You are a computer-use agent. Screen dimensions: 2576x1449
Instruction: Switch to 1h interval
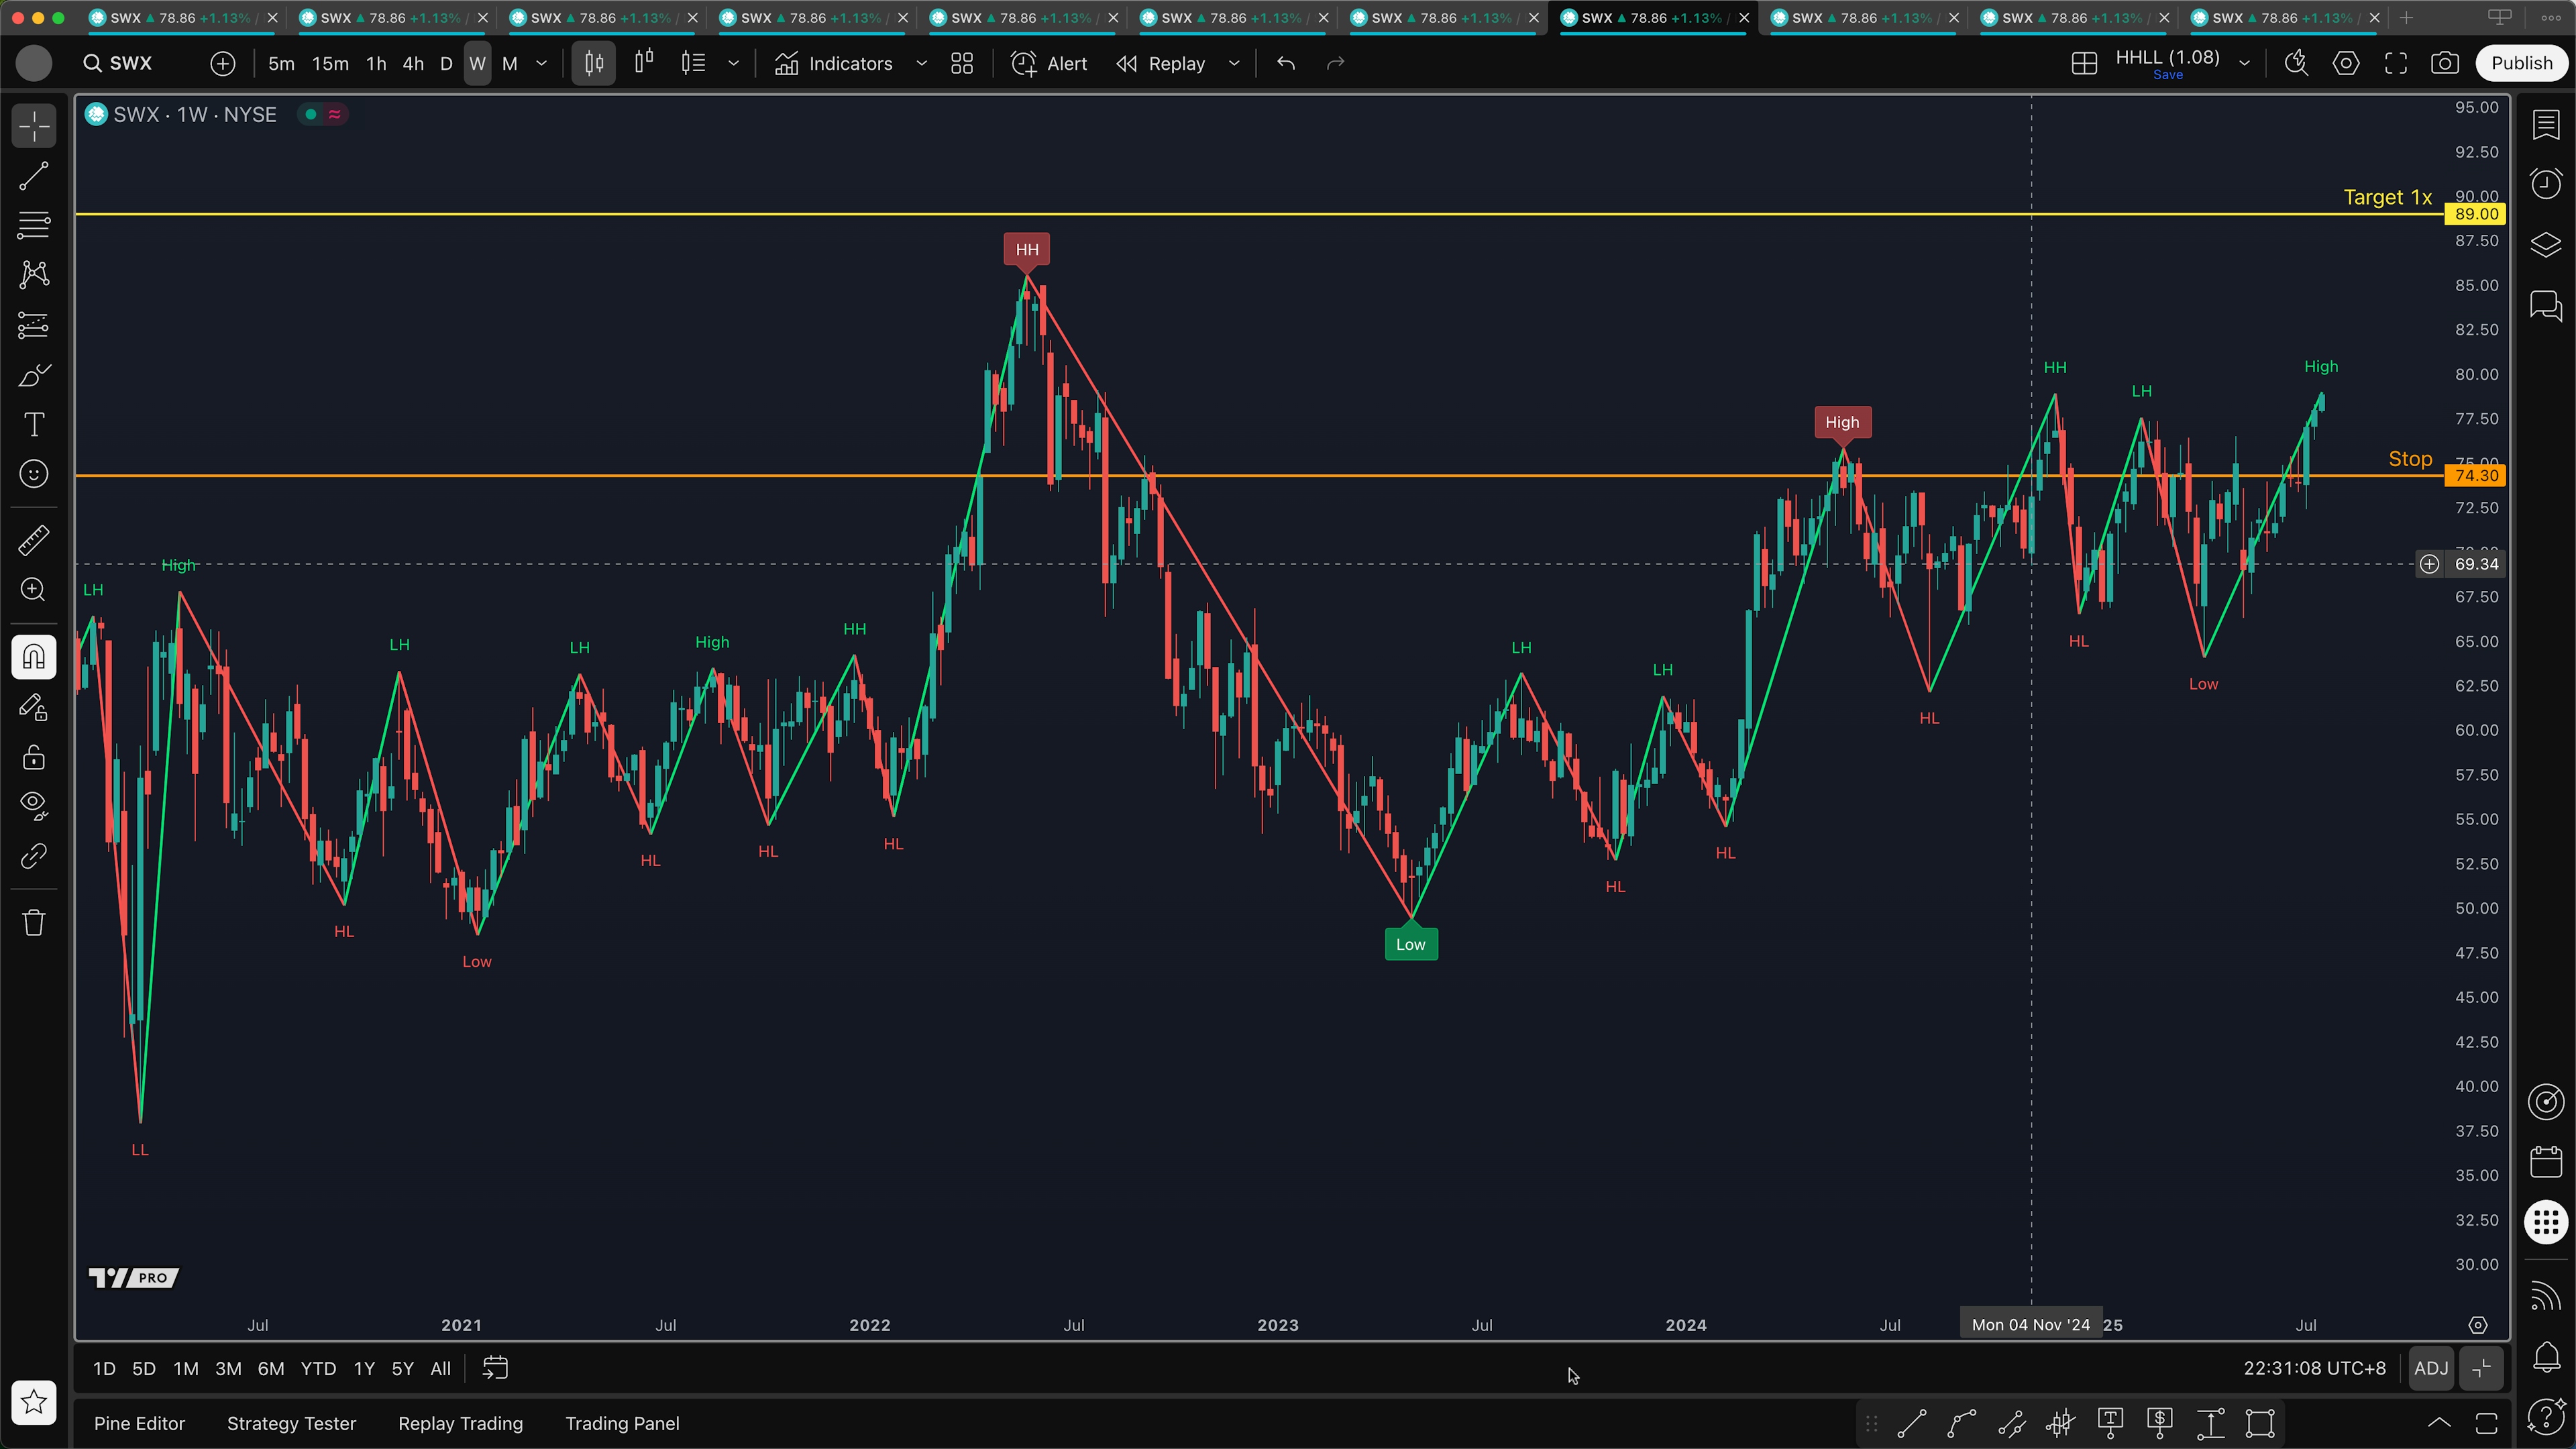tap(376, 64)
